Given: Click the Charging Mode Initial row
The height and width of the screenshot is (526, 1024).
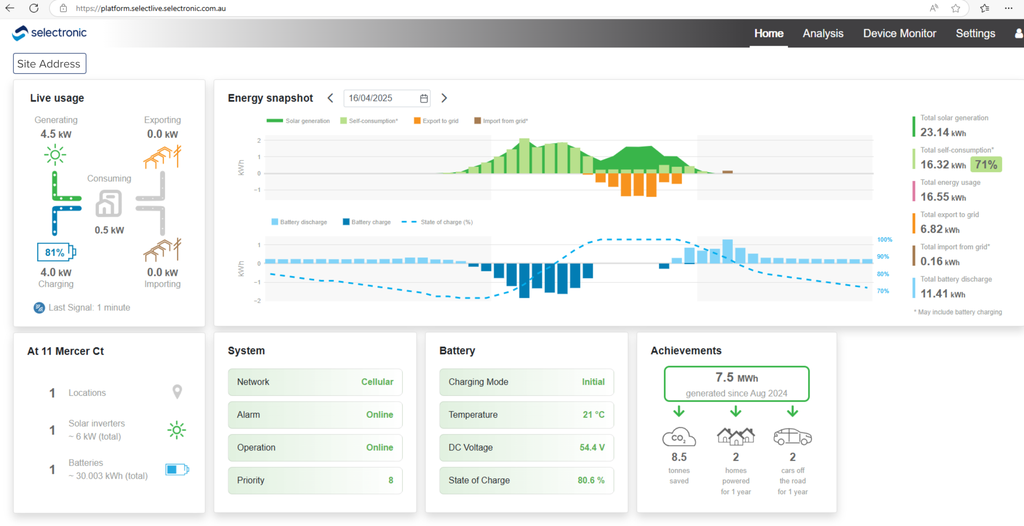Looking at the screenshot, I should (x=526, y=382).
